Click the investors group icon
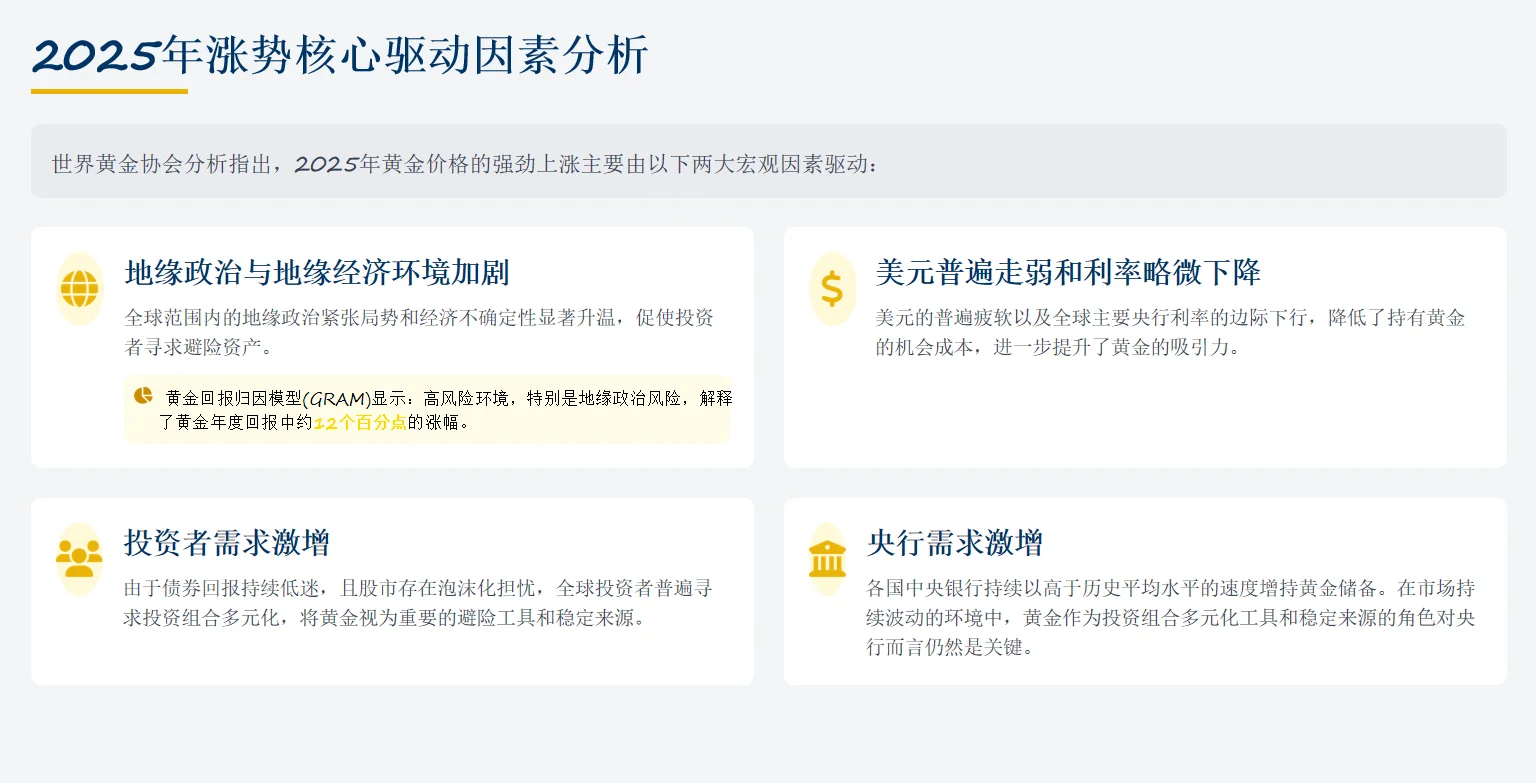This screenshot has height=783, width=1536. [79, 559]
